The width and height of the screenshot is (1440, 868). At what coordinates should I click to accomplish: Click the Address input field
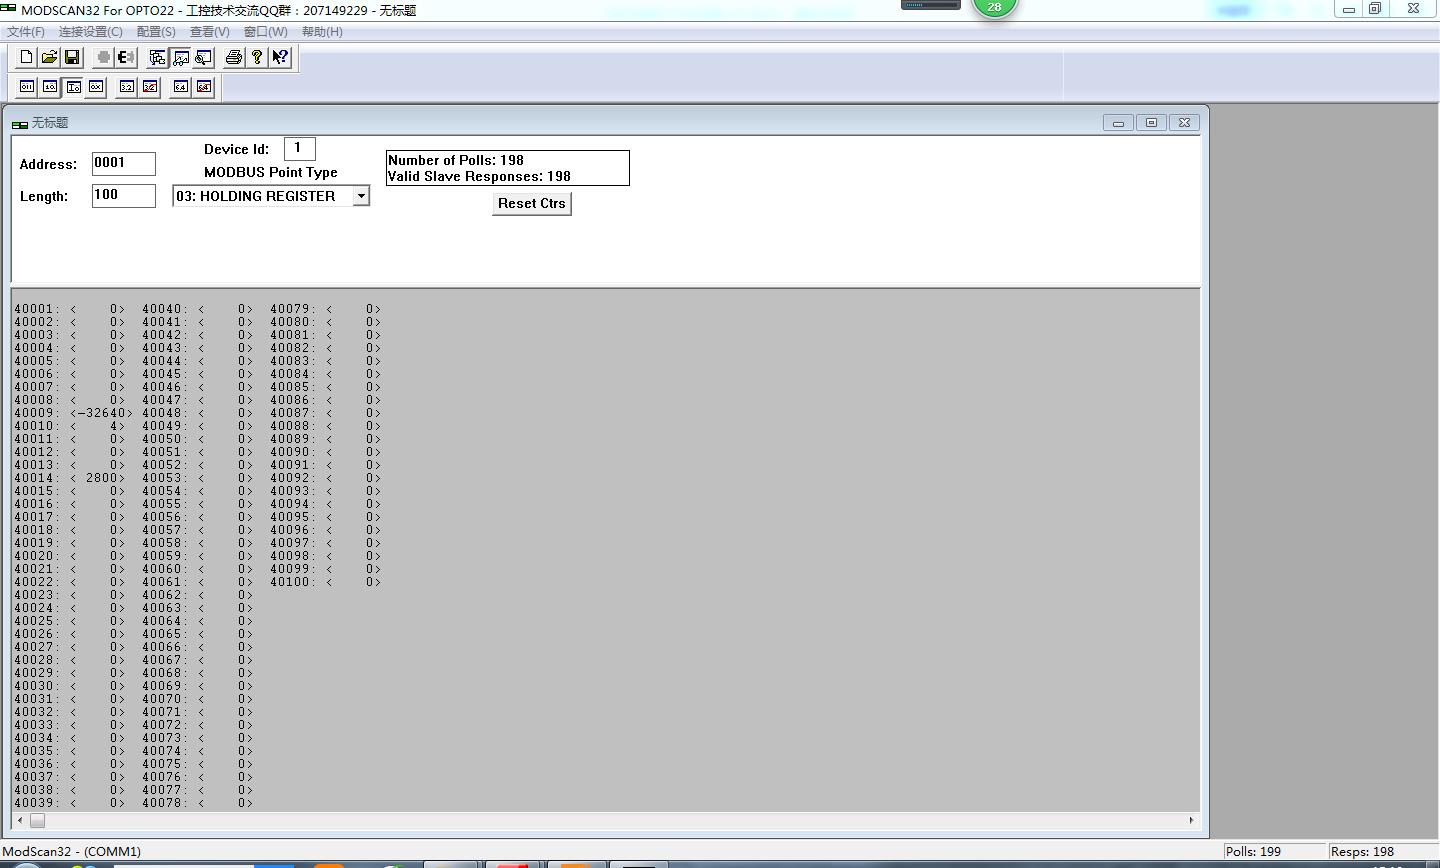click(123, 163)
